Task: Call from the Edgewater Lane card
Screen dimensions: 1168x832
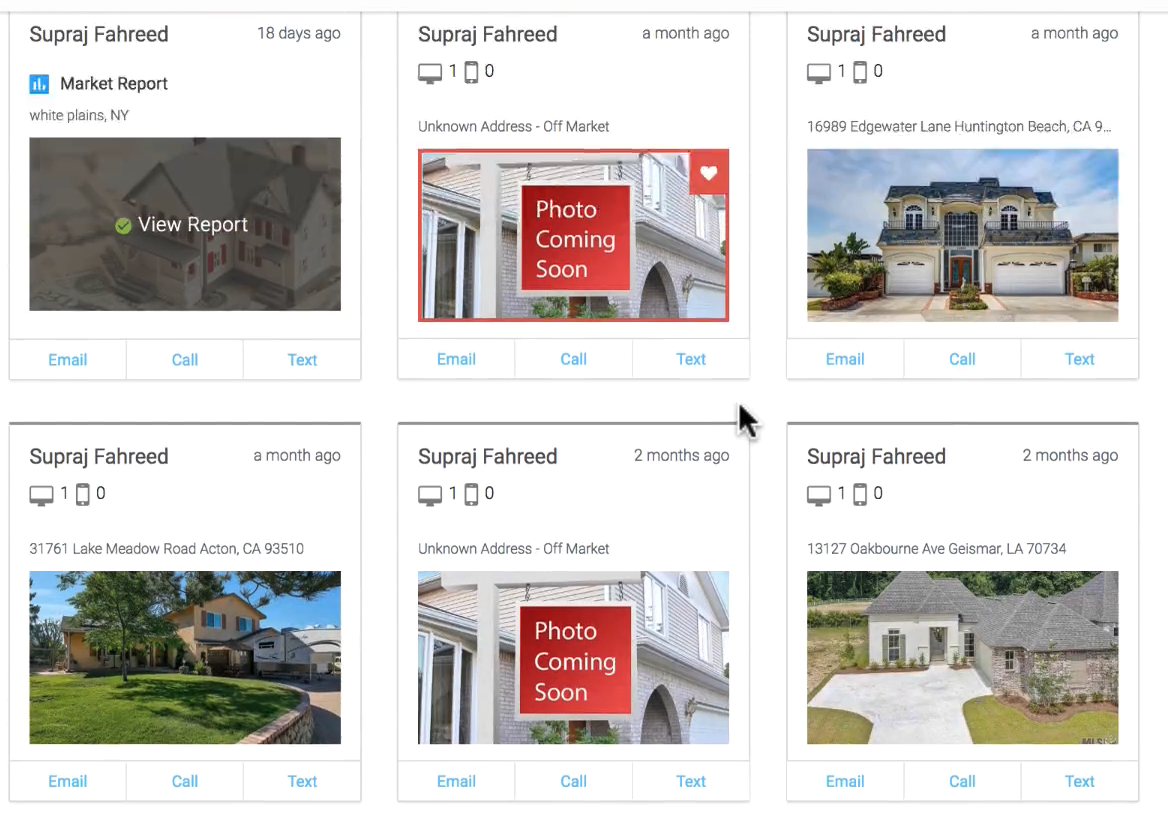Action: 962,359
